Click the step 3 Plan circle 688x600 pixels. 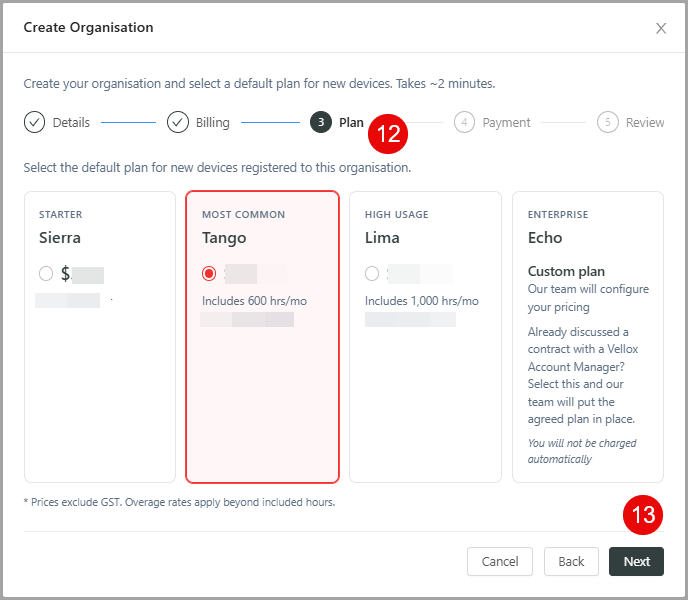[x=321, y=122]
